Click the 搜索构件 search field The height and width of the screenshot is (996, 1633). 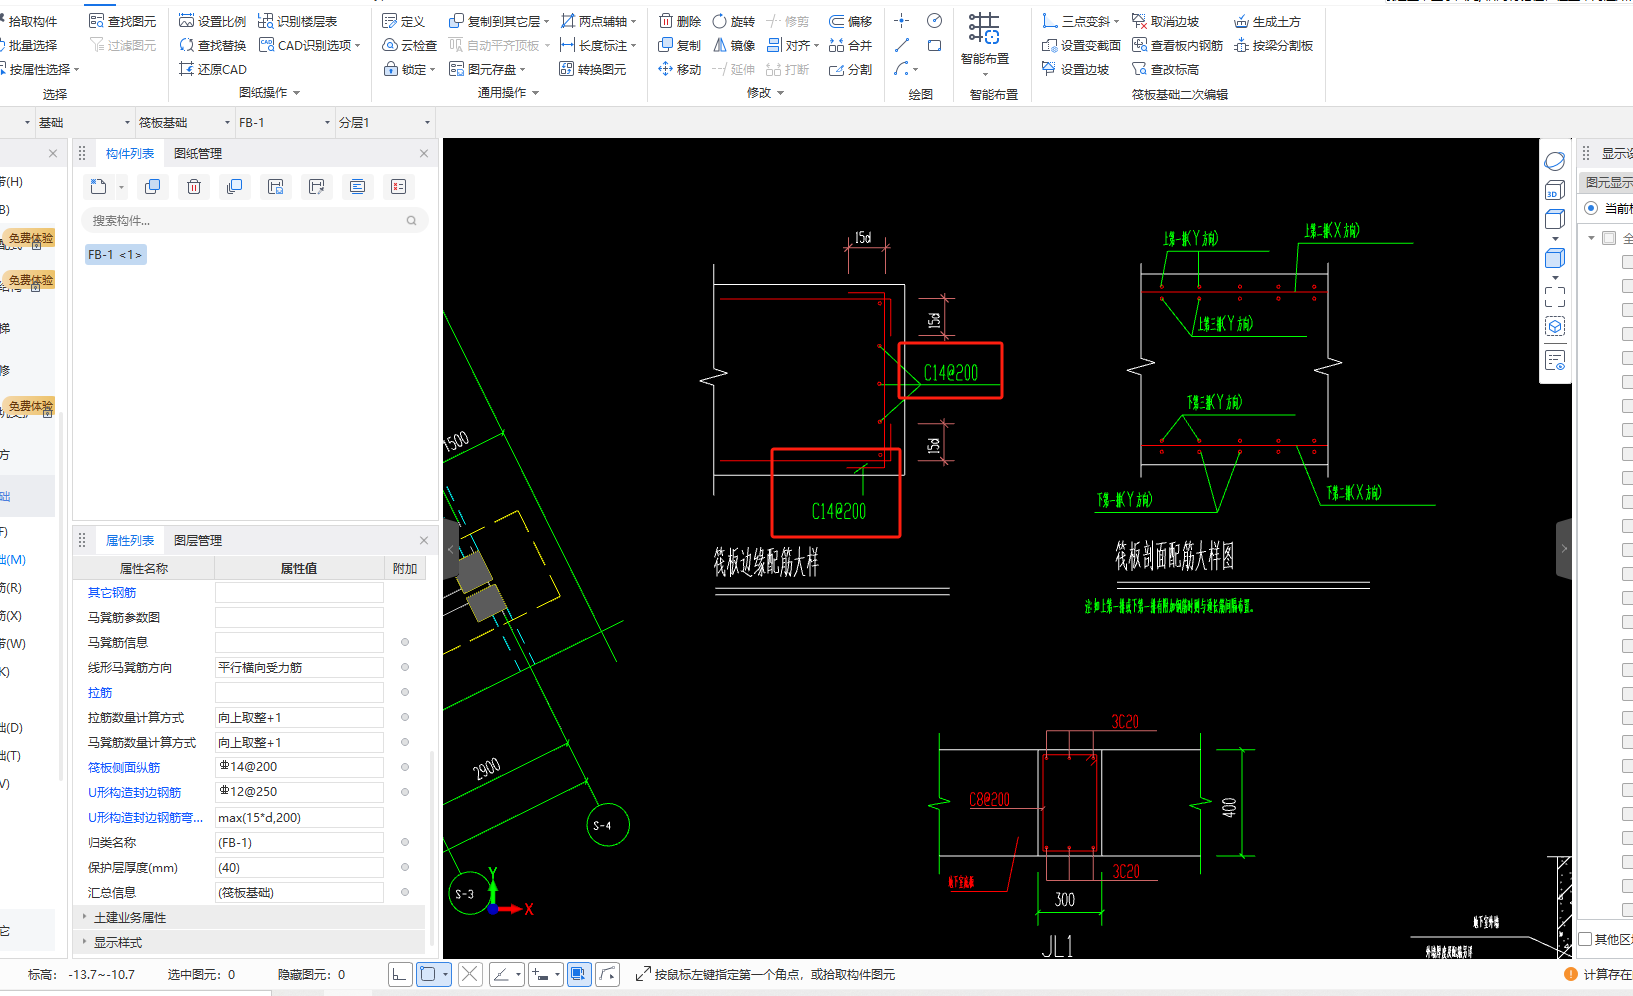coord(254,220)
